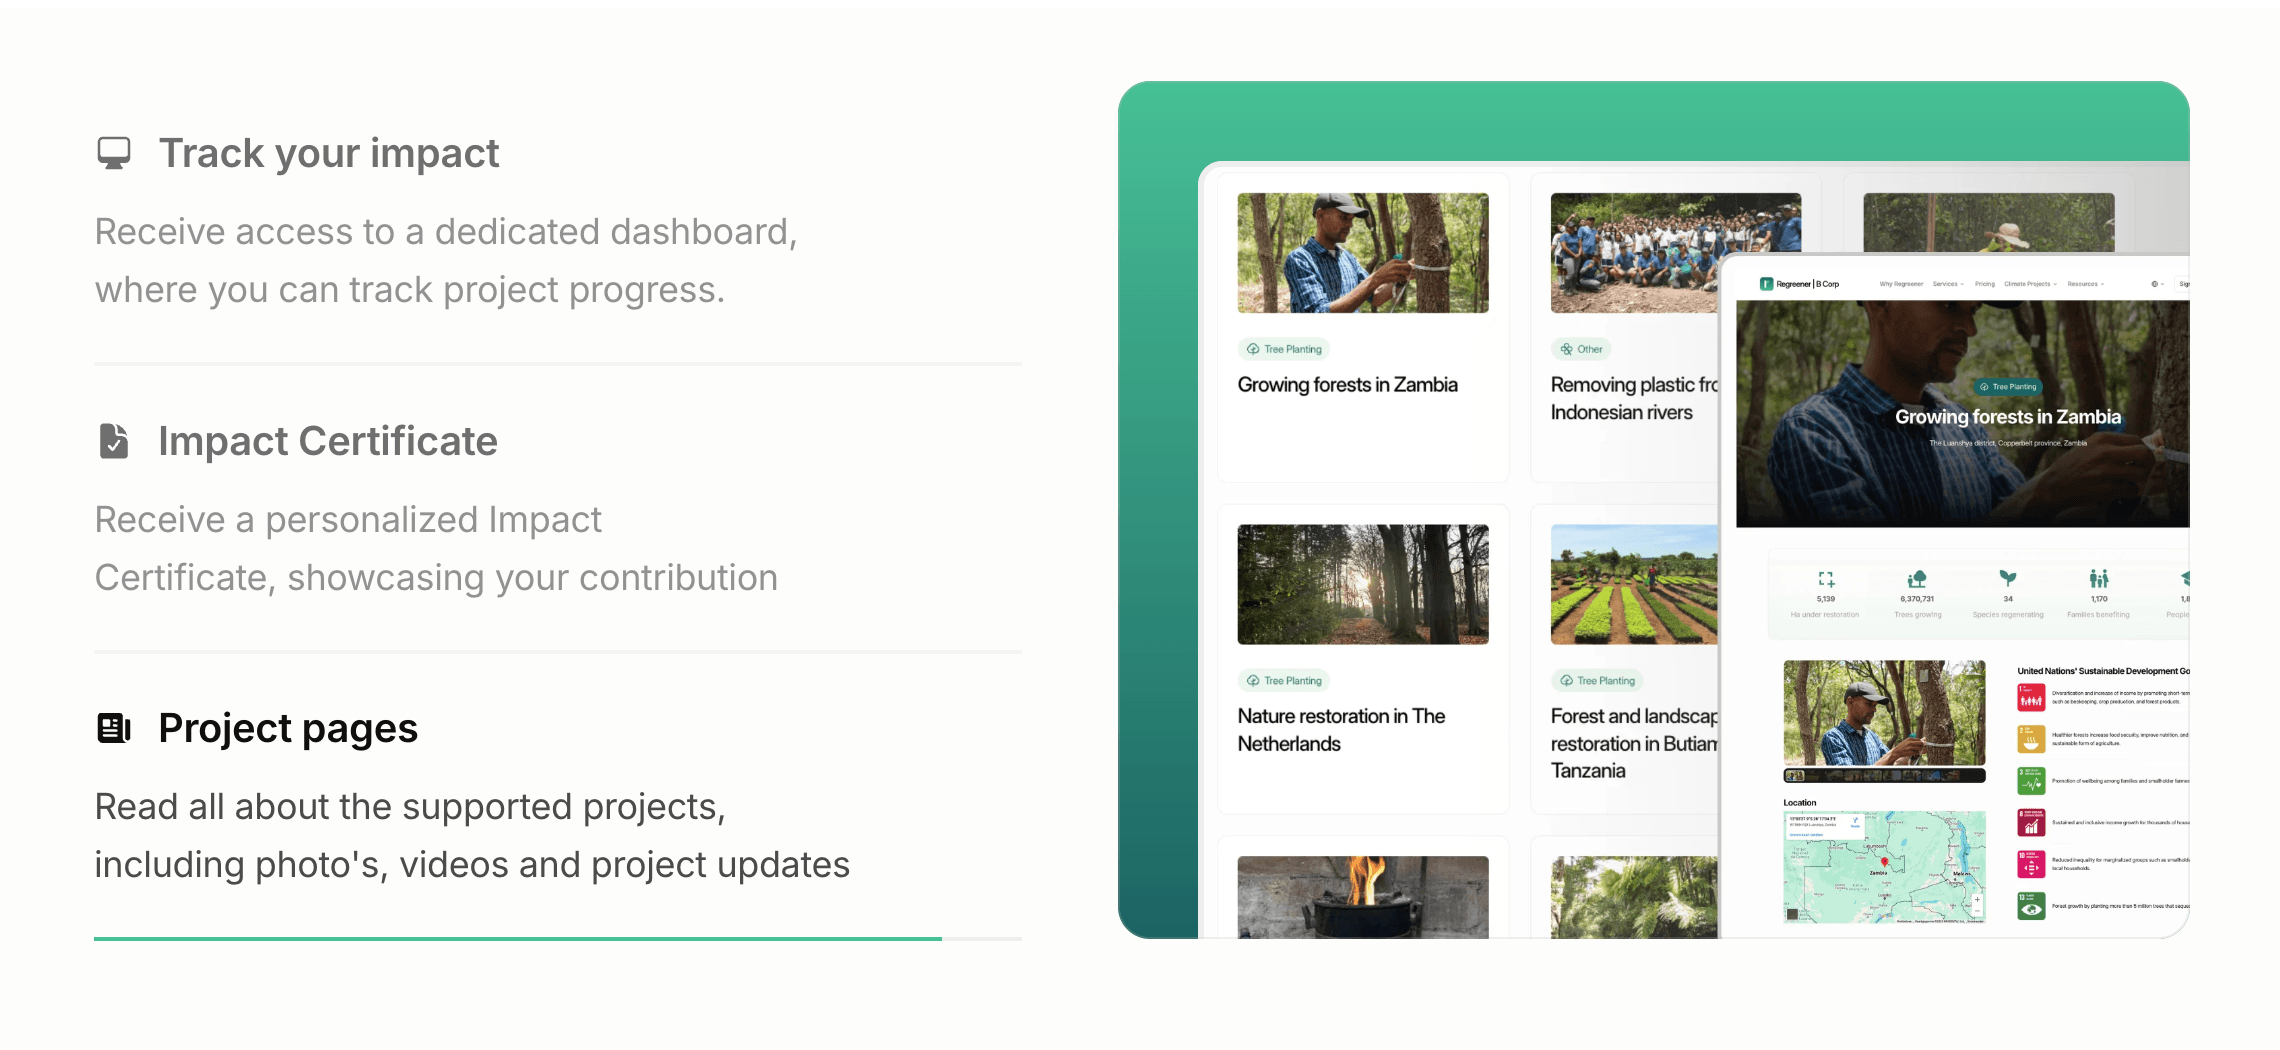
Task: Click the Ha under restoration area icon
Action: pos(1826,579)
